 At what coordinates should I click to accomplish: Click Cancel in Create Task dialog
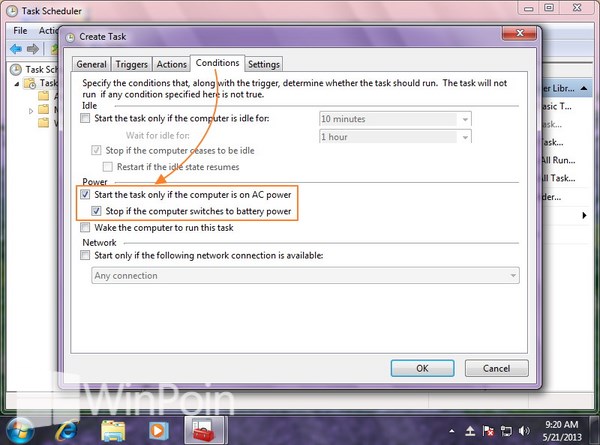point(496,368)
